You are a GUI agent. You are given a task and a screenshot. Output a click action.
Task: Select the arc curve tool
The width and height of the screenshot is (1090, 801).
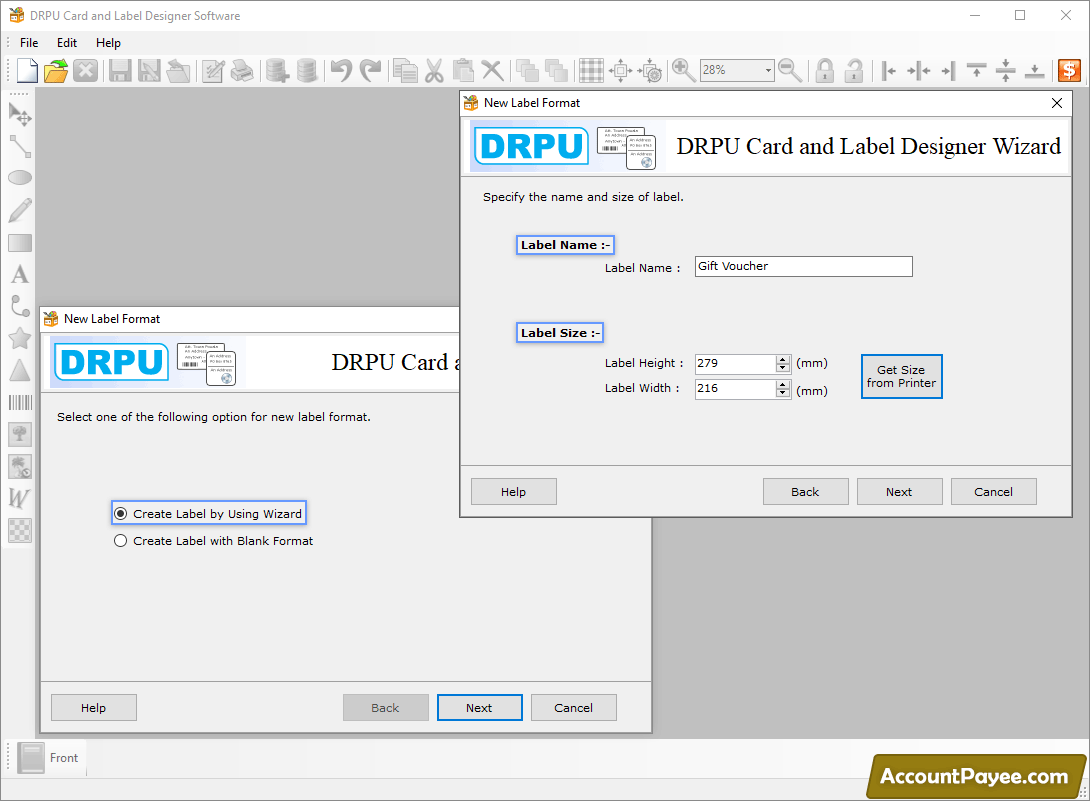coord(19,307)
